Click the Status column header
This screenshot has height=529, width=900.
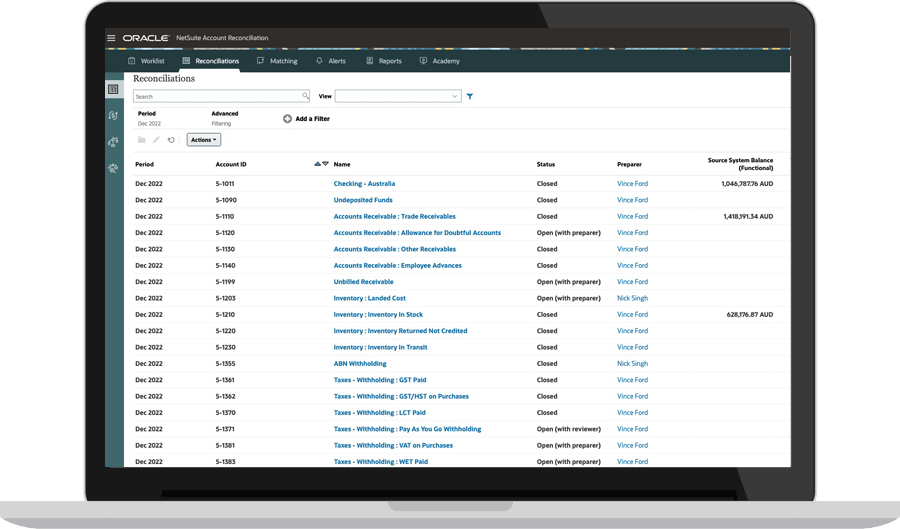click(x=546, y=164)
